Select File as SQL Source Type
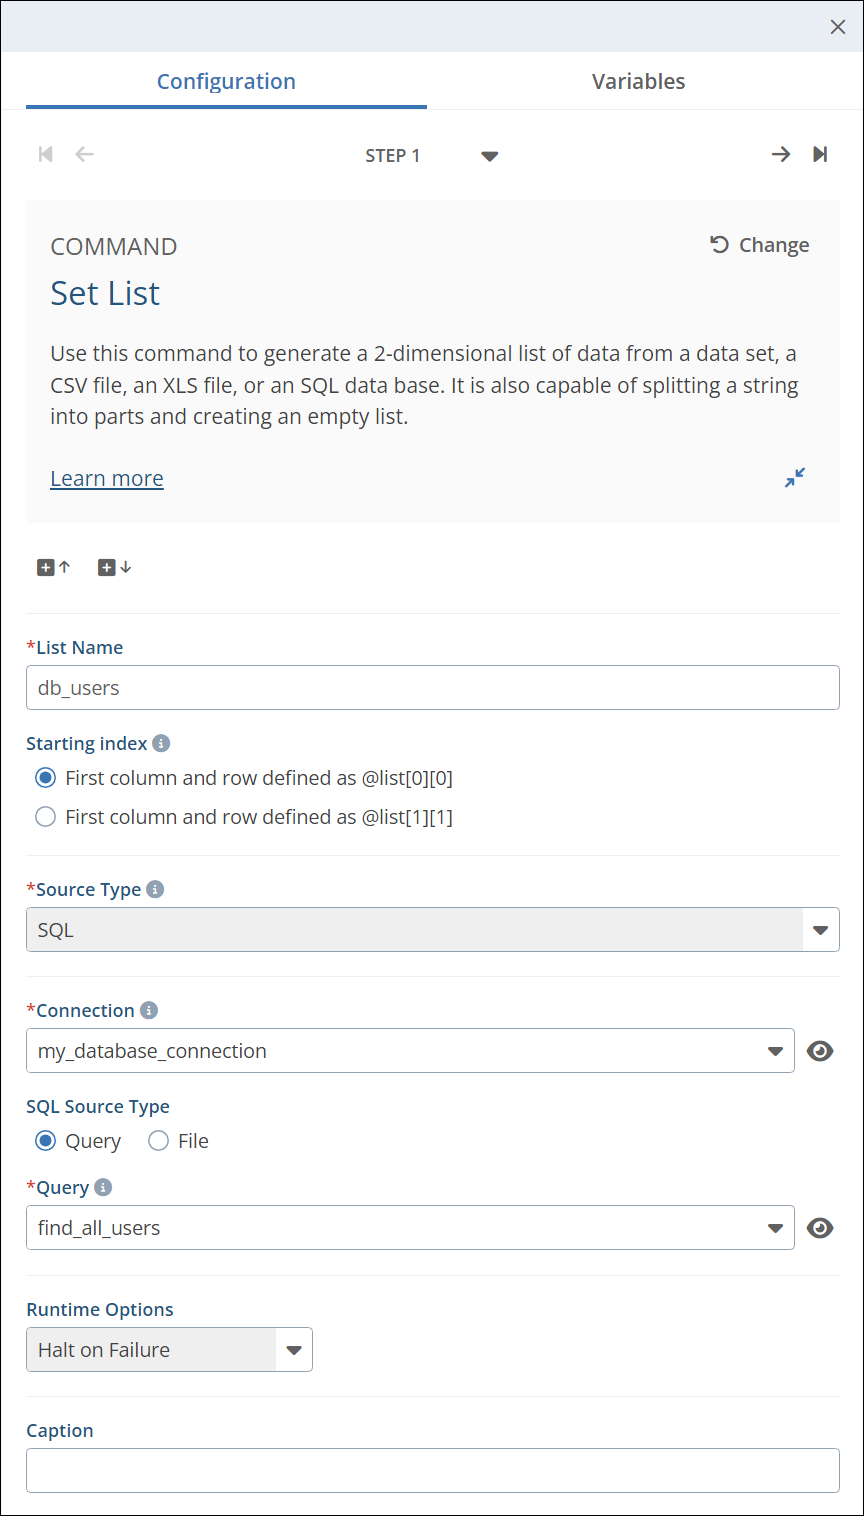The width and height of the screenshot is (864, 1516). pyautogui.click(x=159, y=1141)
